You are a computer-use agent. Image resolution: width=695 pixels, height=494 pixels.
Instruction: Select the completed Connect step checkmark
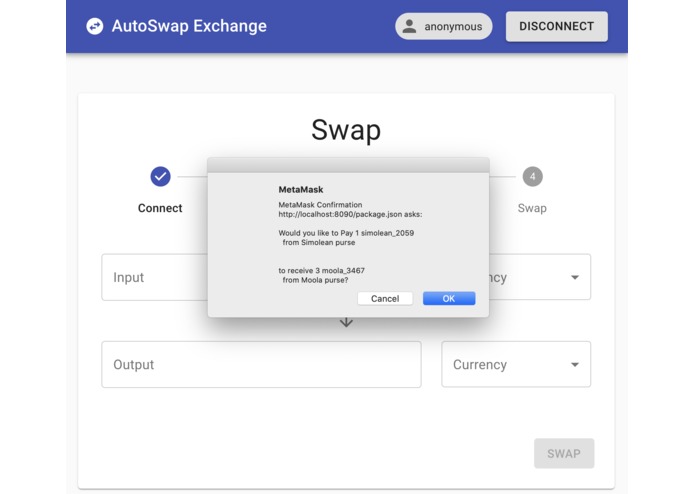[x=160, y=176]
